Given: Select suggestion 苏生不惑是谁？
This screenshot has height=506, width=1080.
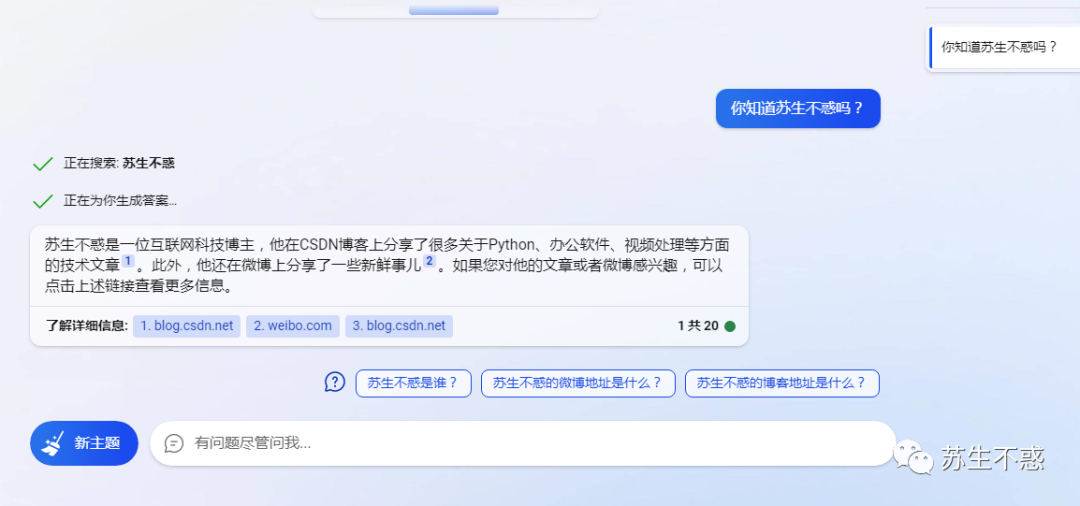Looking at the screenshot, I should tap(413, 383).
